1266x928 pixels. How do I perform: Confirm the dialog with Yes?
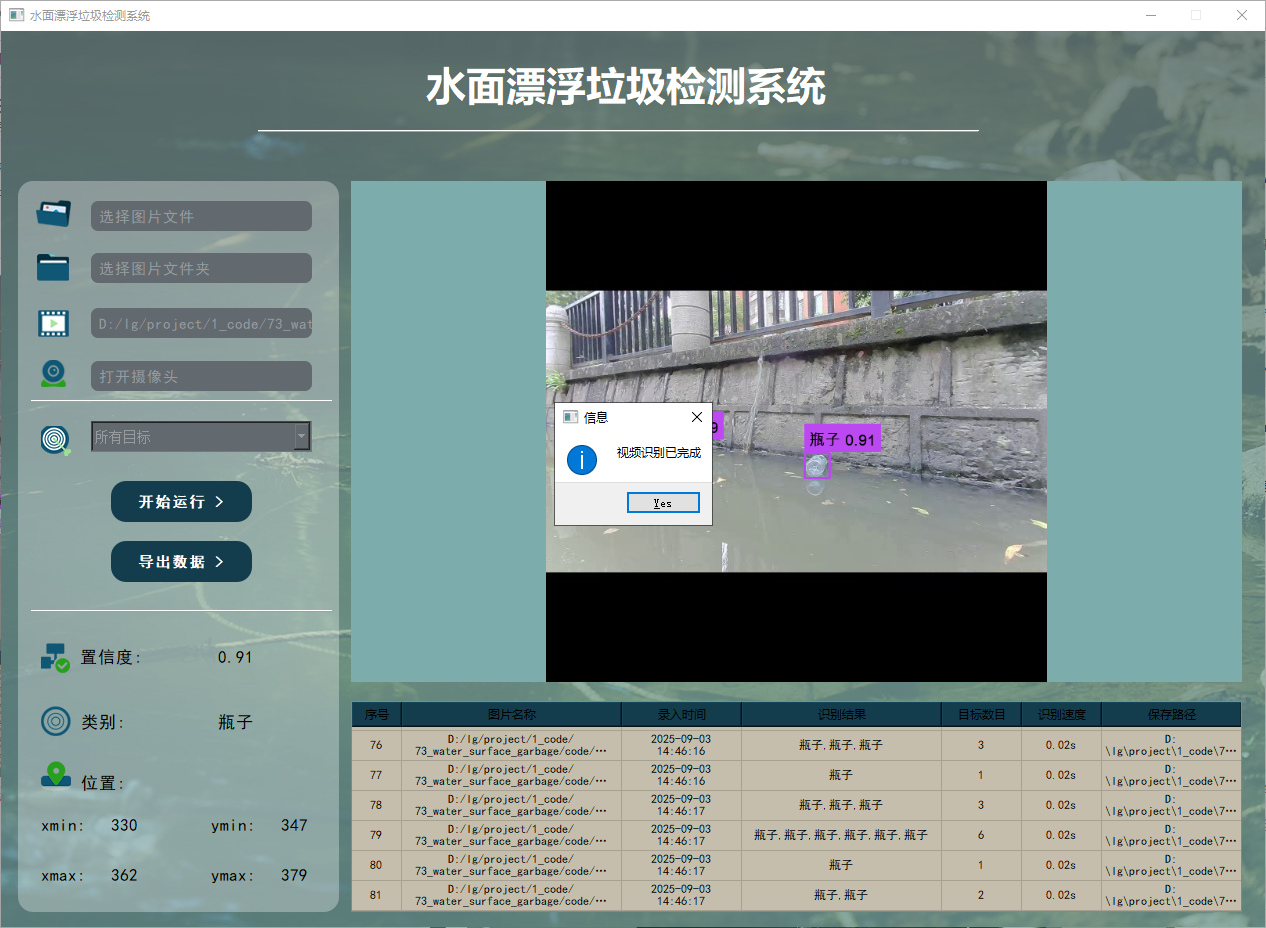tap(663, 503)
